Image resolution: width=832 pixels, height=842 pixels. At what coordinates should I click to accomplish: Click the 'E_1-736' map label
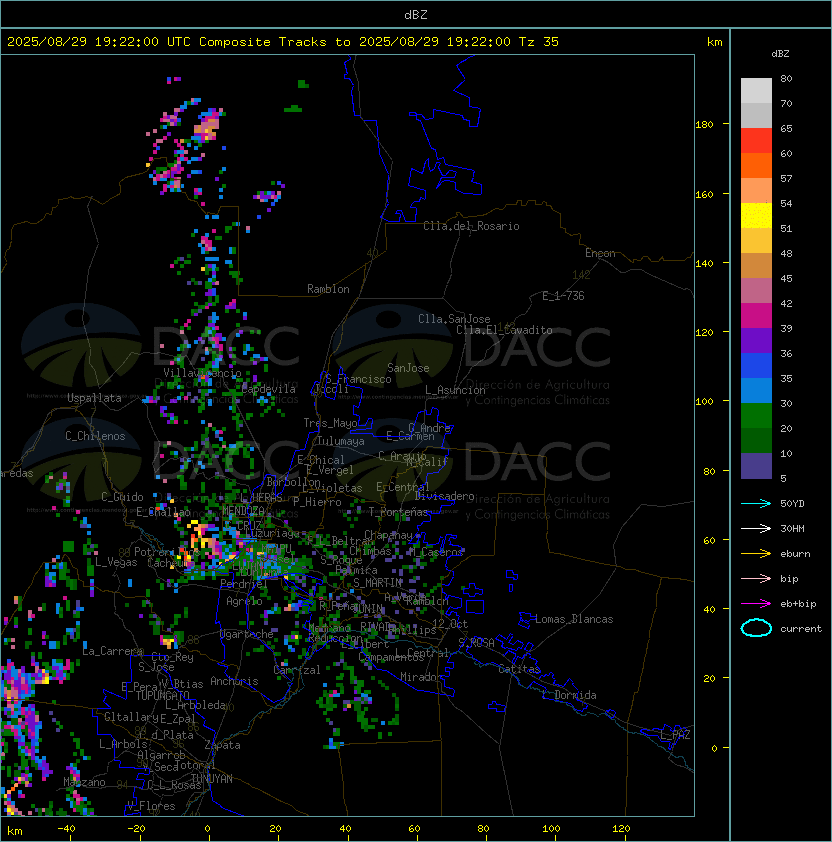point(563,296)
